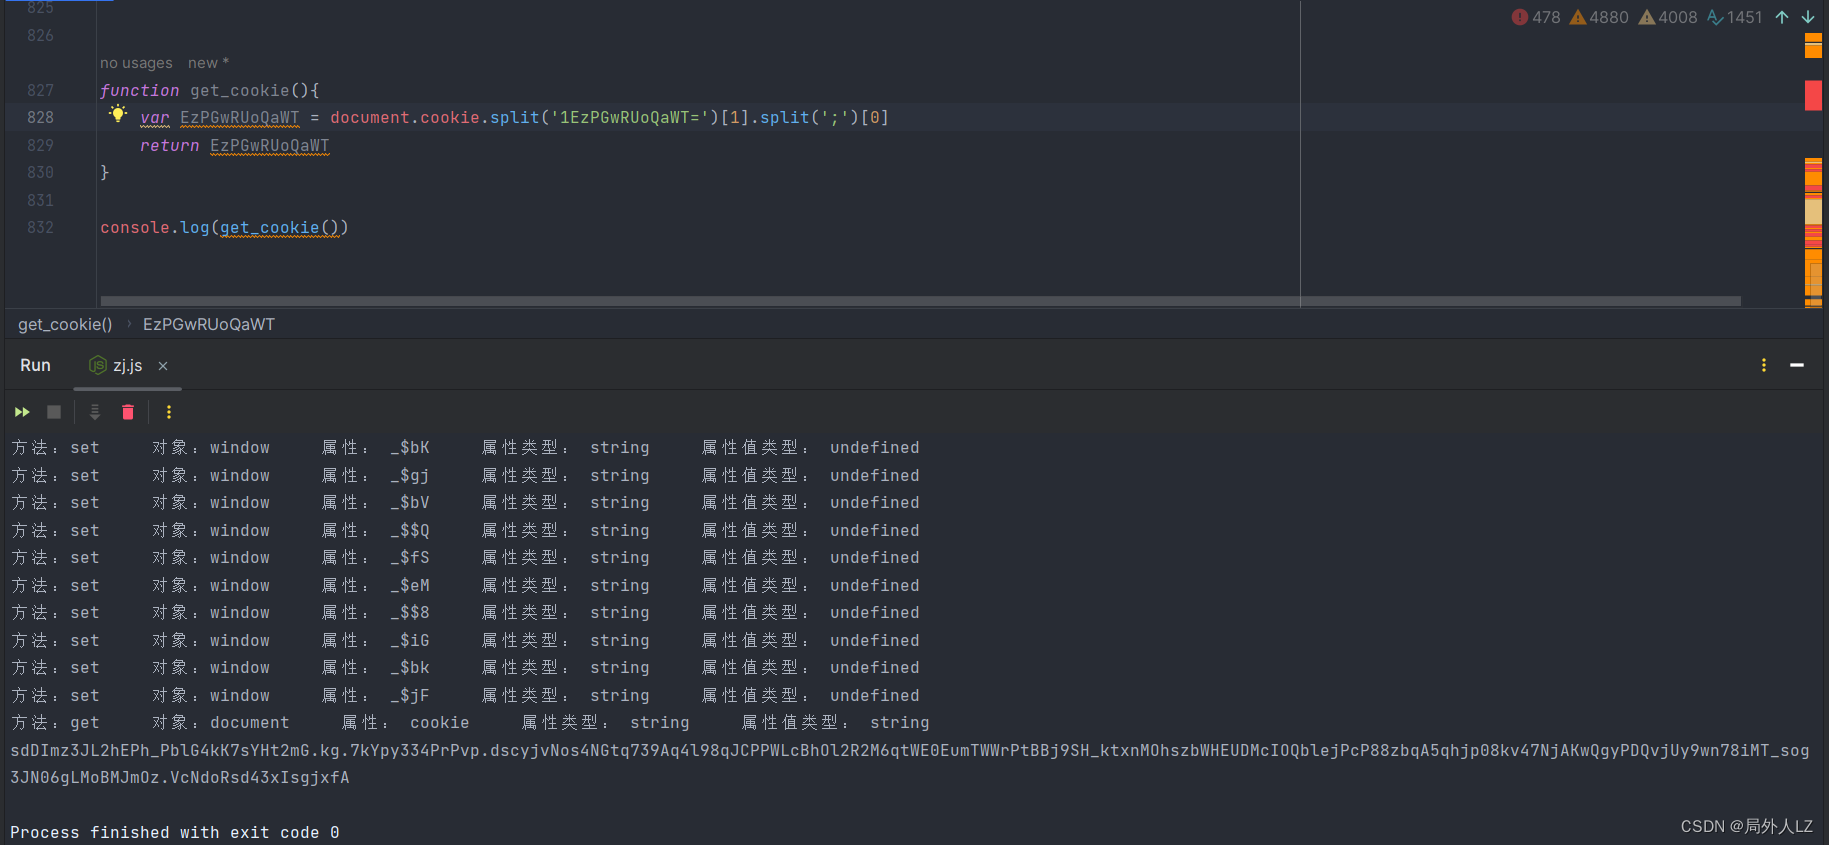1829x845 pixels.
Task: Minimize the Run tool window
Action: (x=1797, y=365)
